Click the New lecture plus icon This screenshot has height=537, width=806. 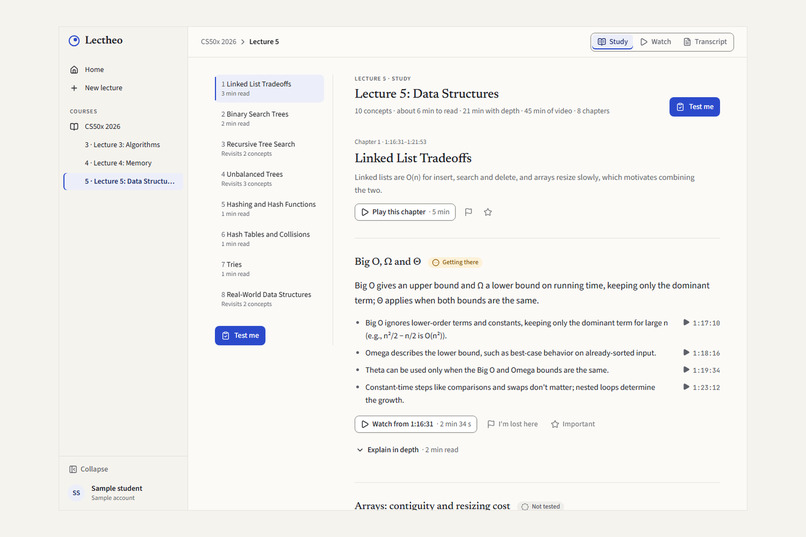[74, 88]
